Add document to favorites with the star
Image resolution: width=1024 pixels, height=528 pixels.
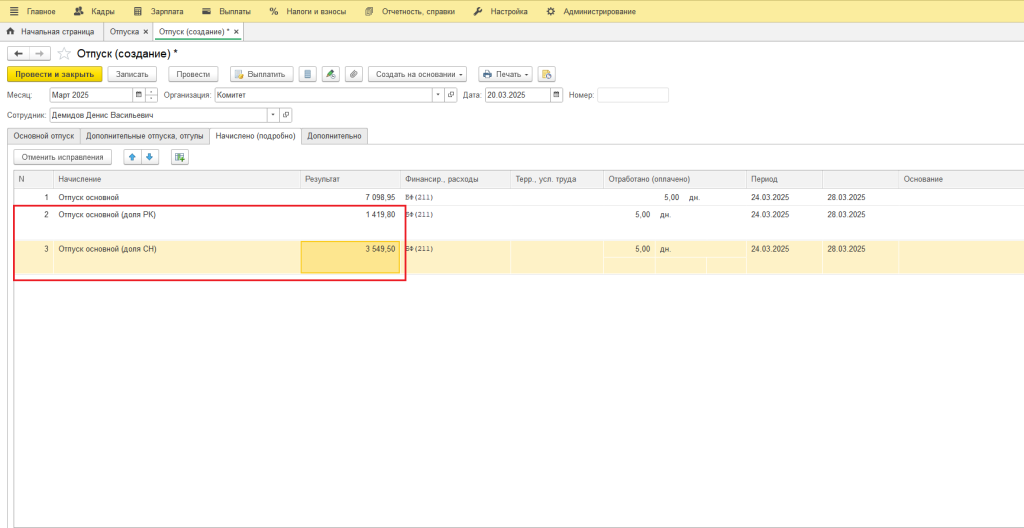(x=64, y=54)
